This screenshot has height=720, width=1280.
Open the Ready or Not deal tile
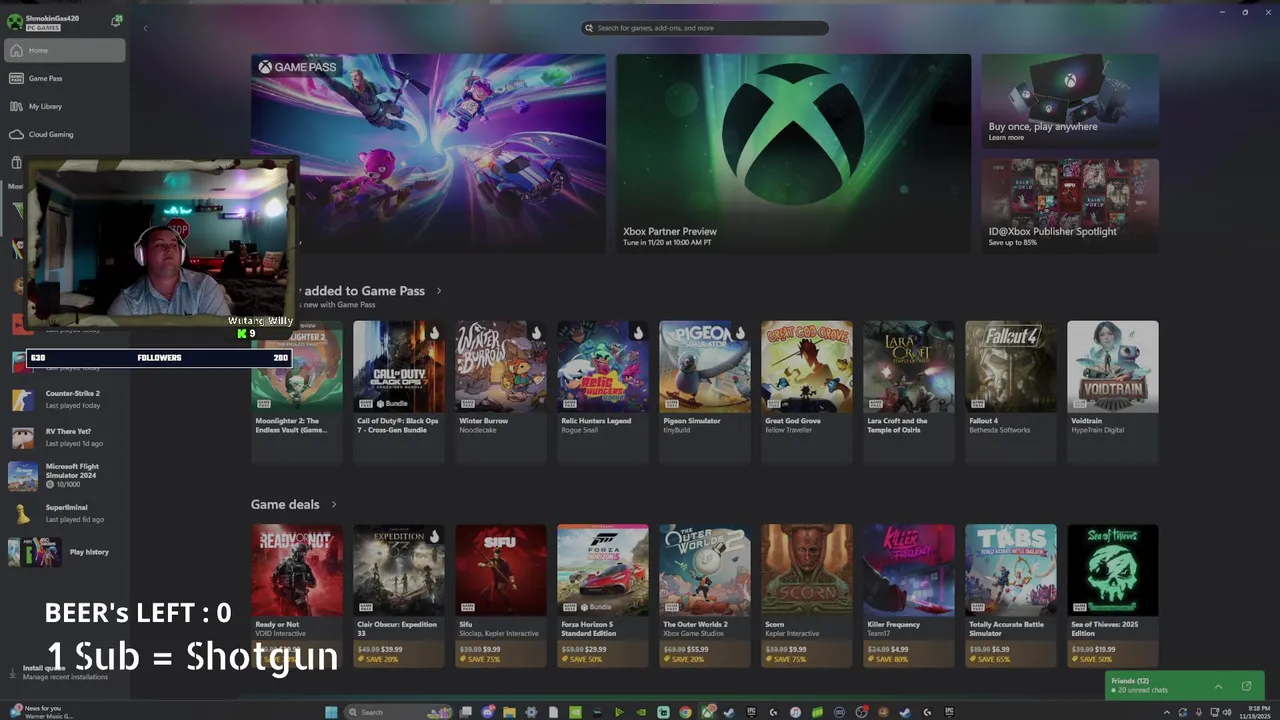point(296,595)
